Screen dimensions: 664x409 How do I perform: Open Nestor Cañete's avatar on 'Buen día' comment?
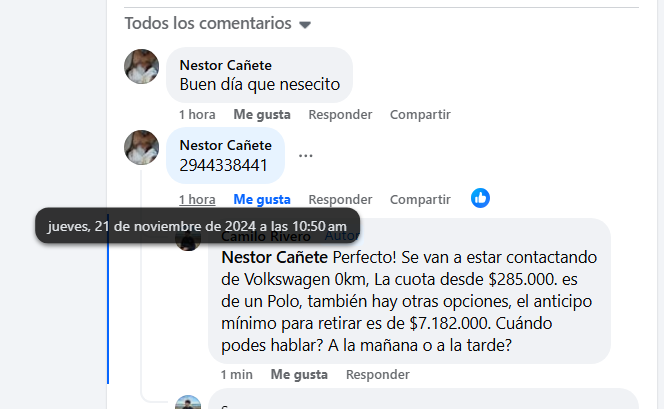click(141, 67)
